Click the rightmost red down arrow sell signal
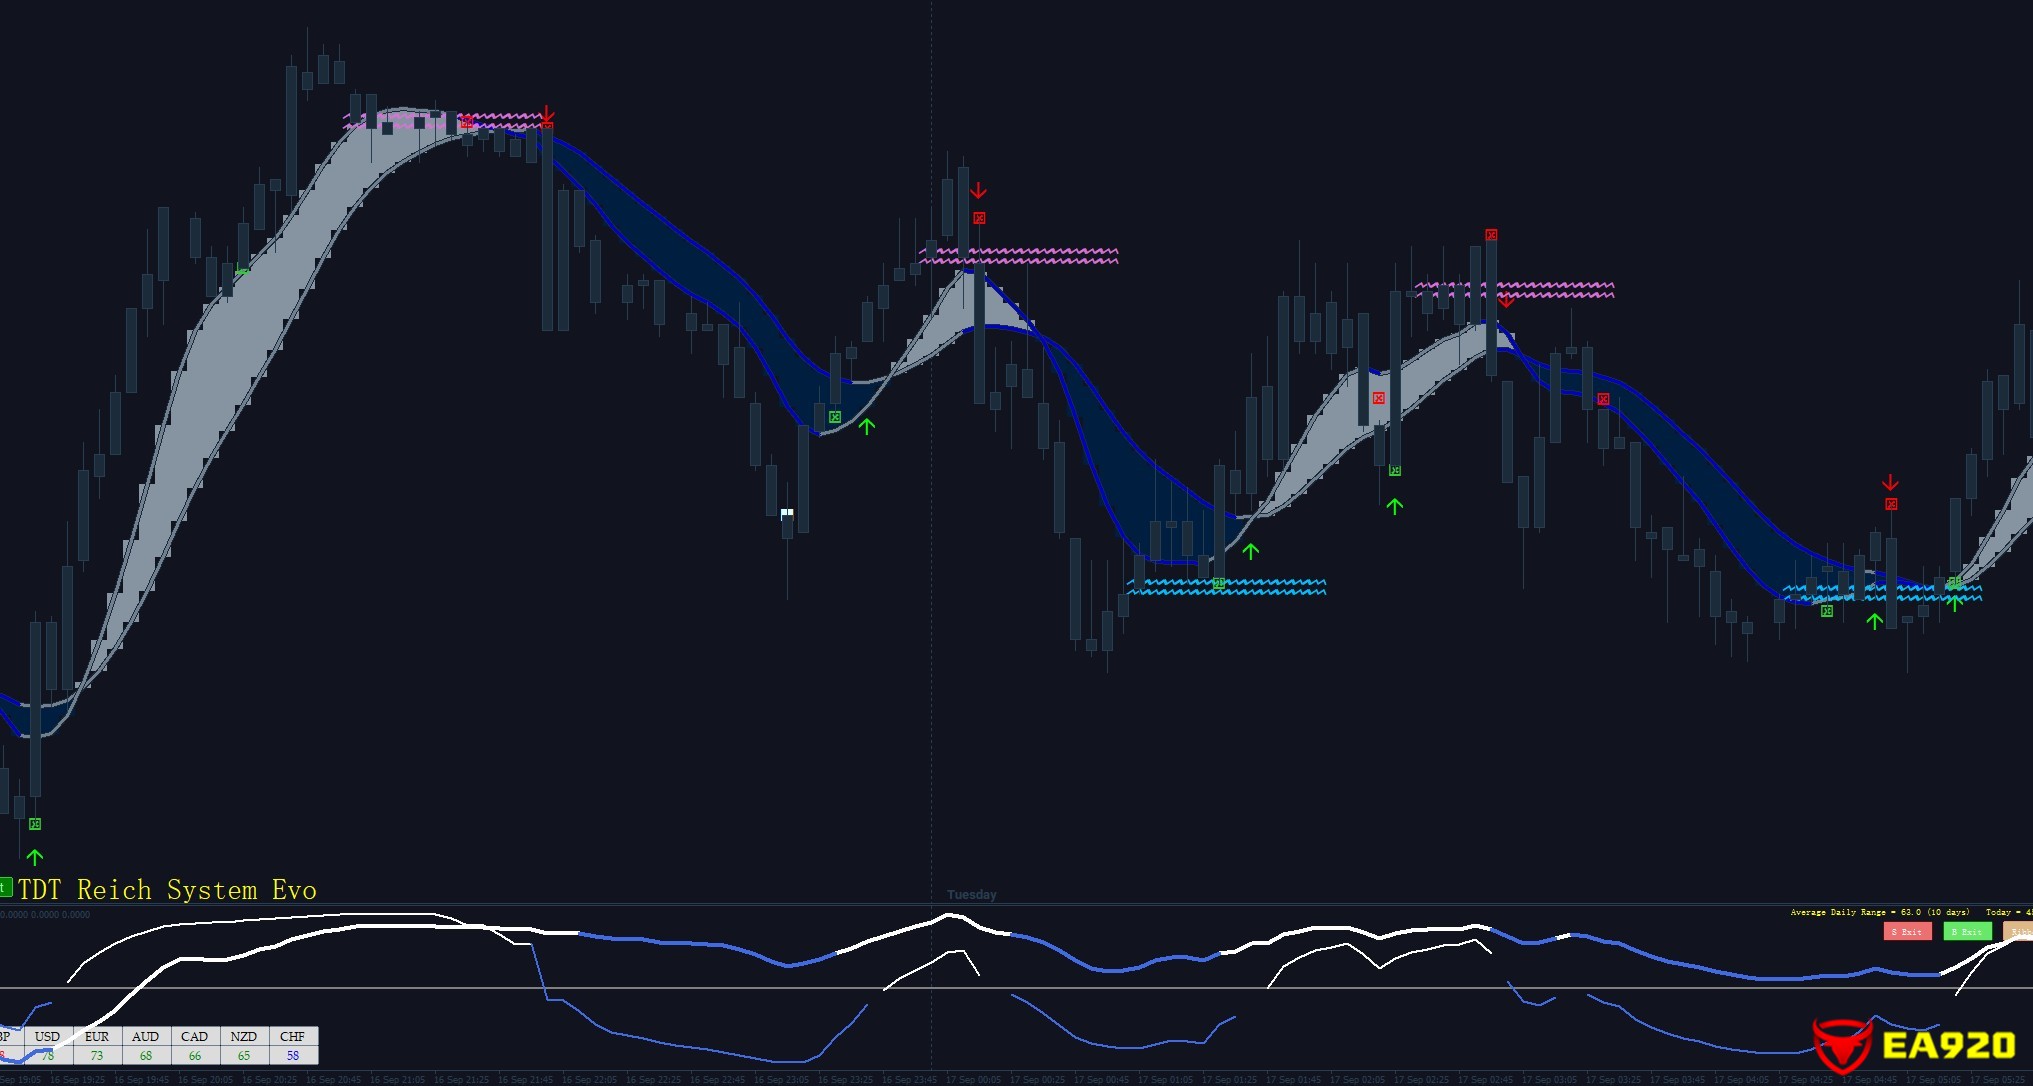This screenshot has width=2033, height=1086. pyautogui.click(x=1889, y=483)
